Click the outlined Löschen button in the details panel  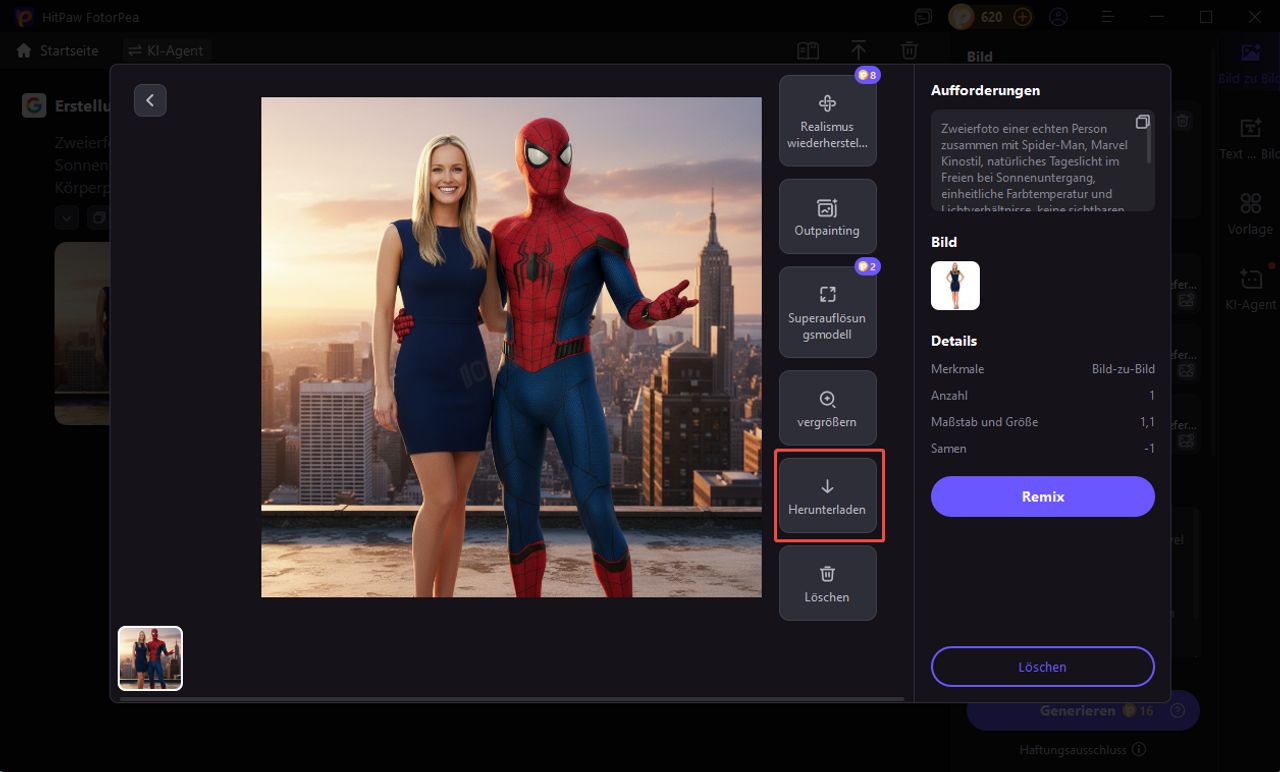1043,667
